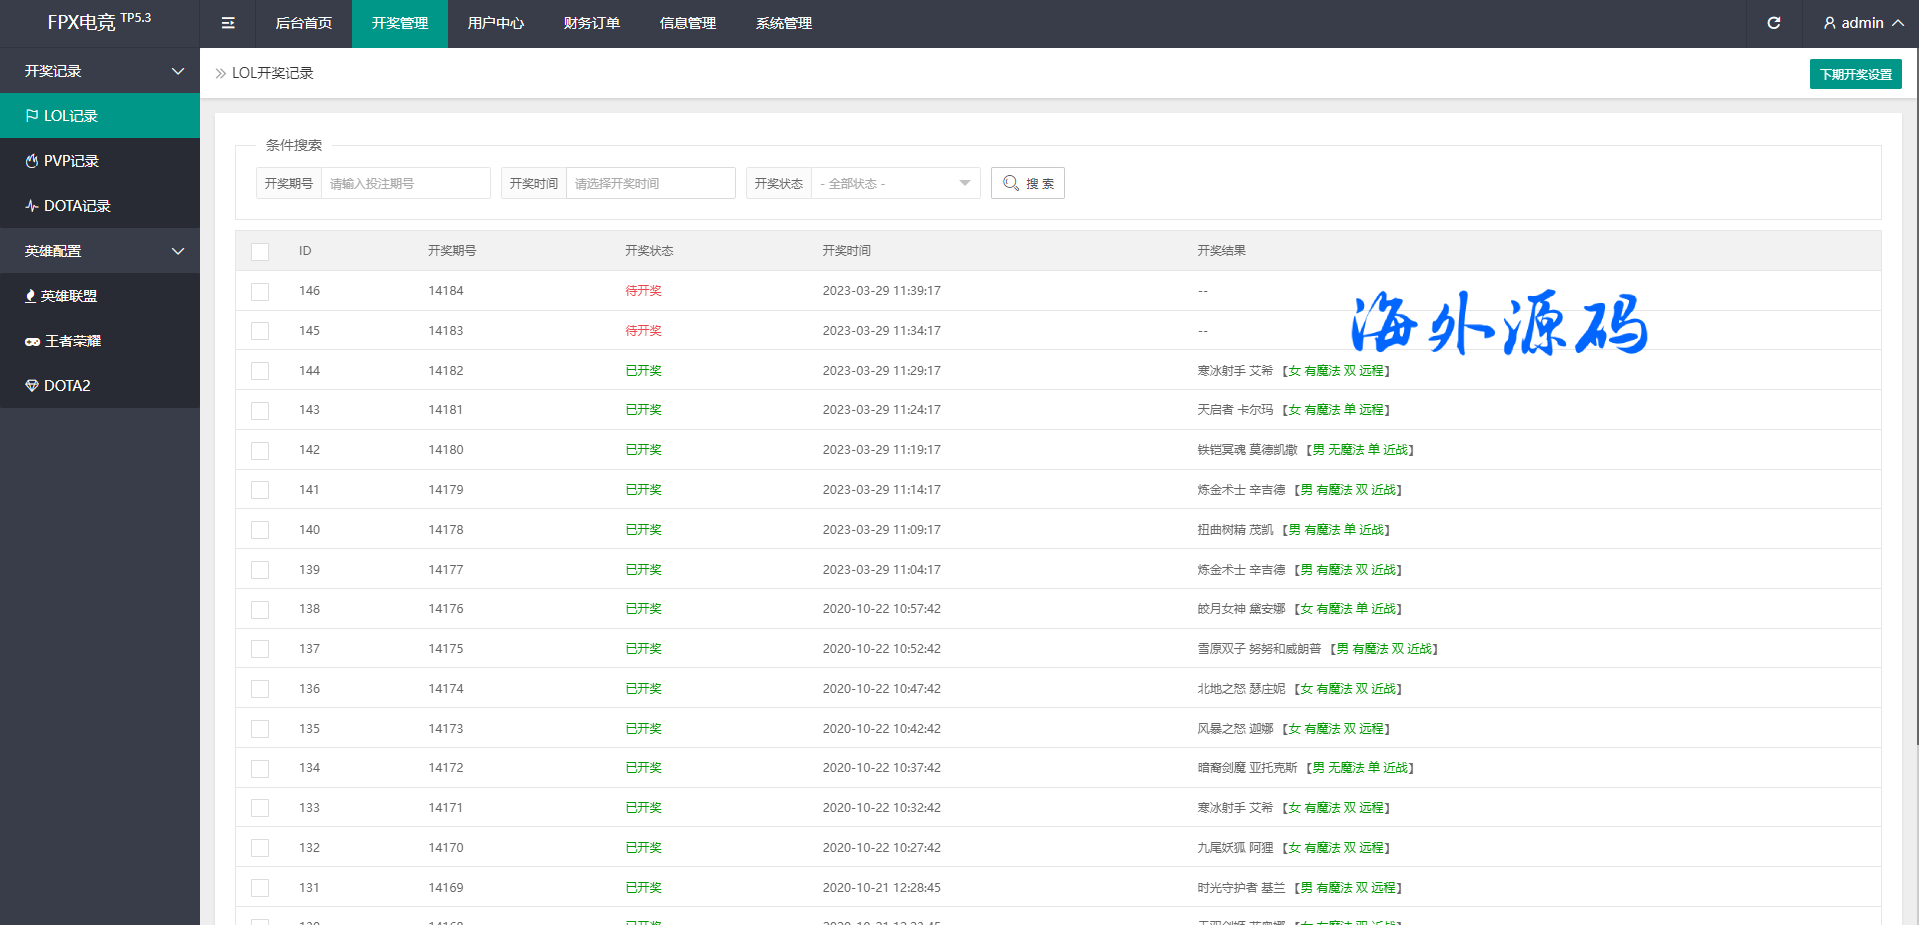Toggle the select-all header checkbox
The width and height of the screenshot is (1919, 925).
coord(260,251)
